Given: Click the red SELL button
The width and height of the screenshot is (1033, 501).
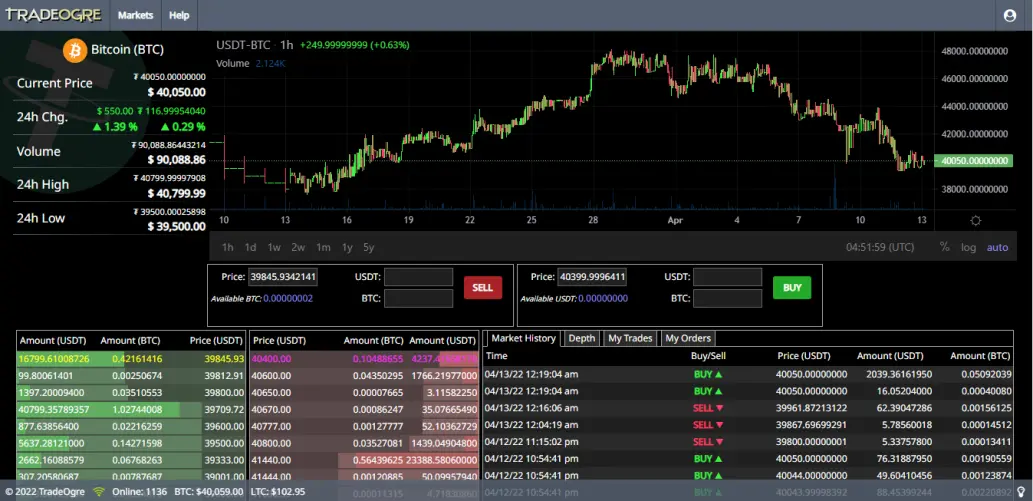Looking at the screenshot, I should [x=482, y=288].
